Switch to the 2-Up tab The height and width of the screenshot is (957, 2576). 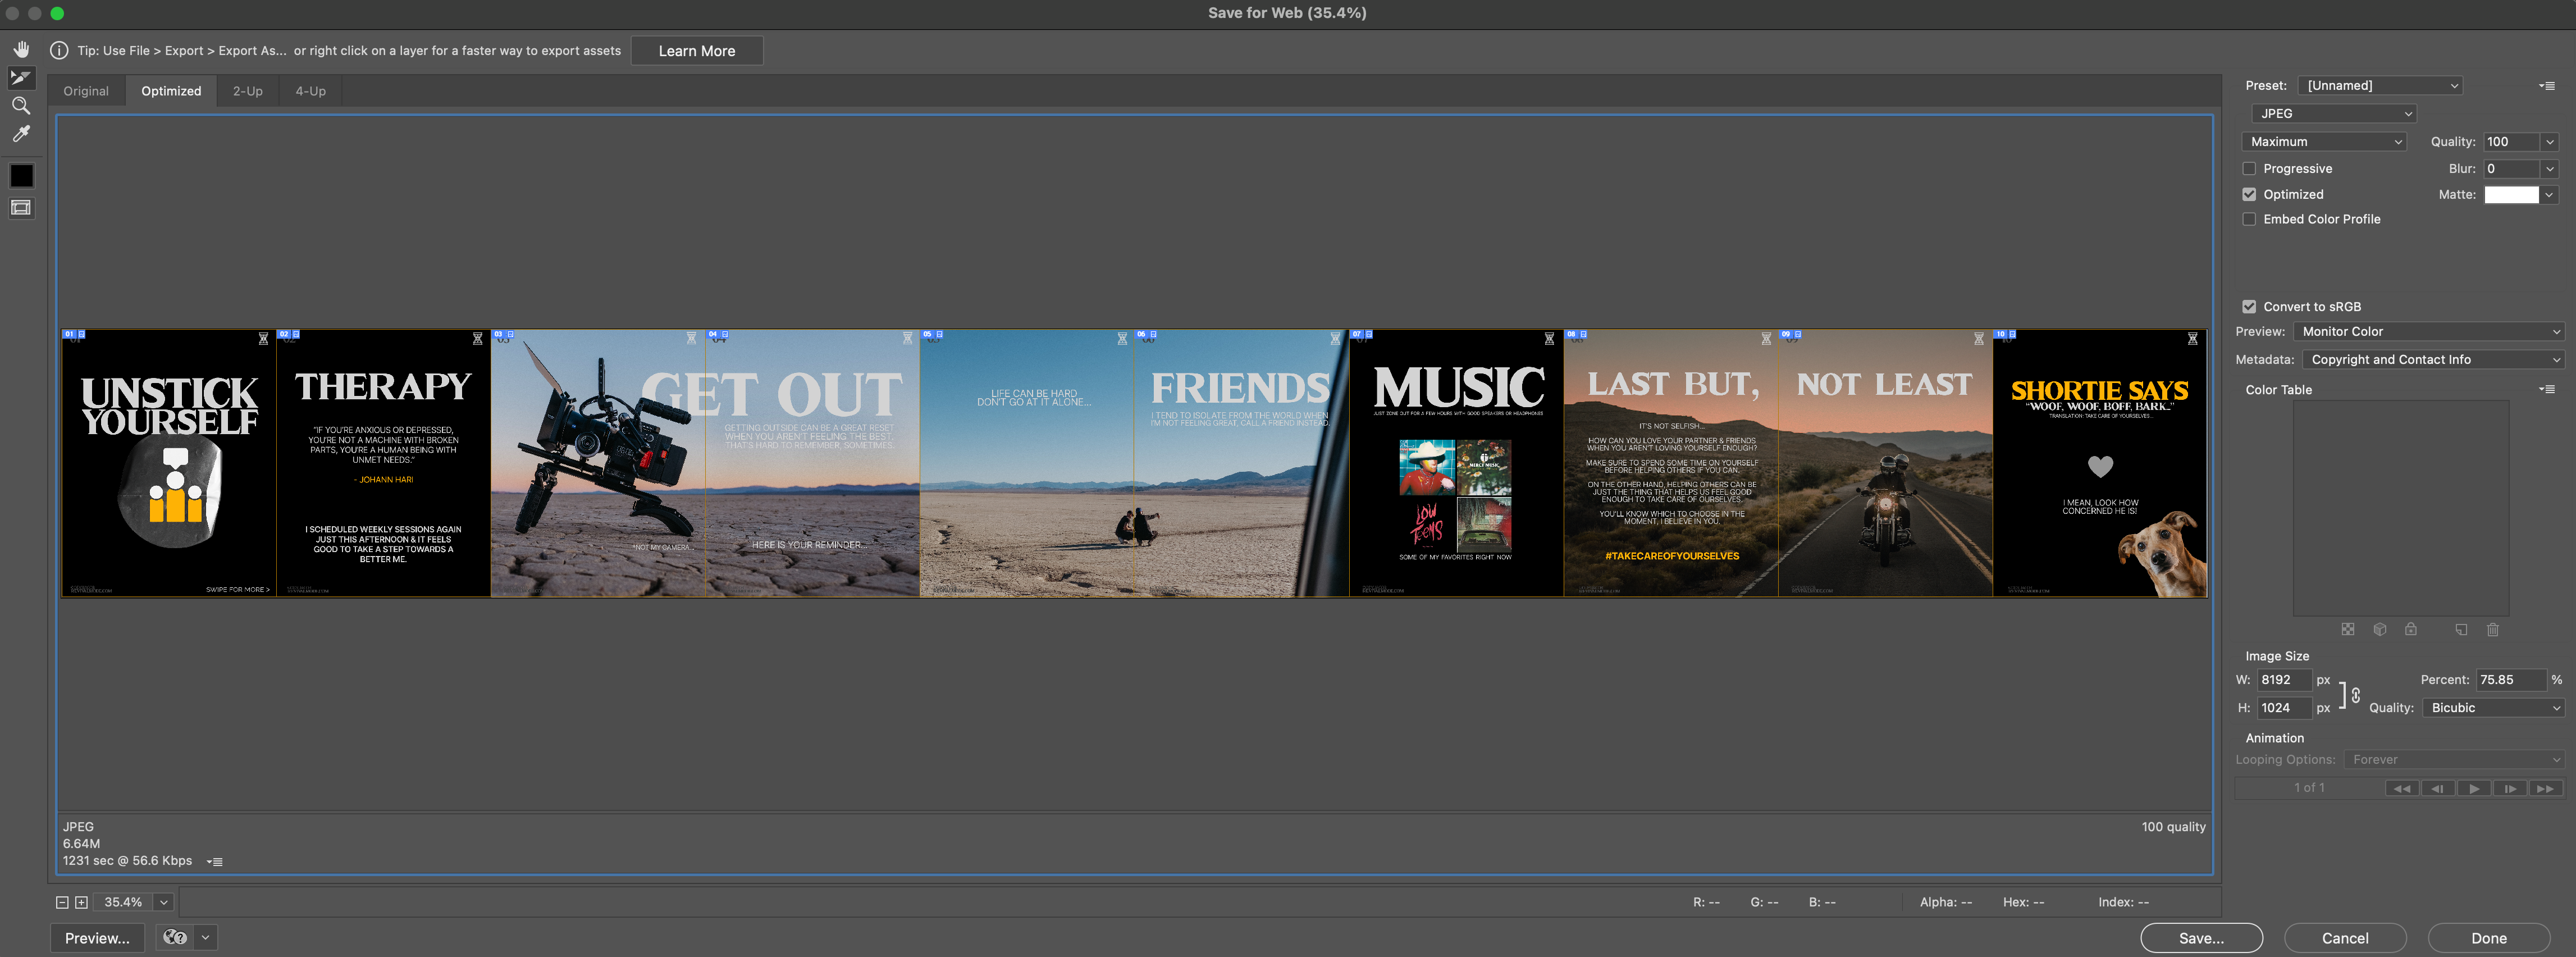point(247,91)
